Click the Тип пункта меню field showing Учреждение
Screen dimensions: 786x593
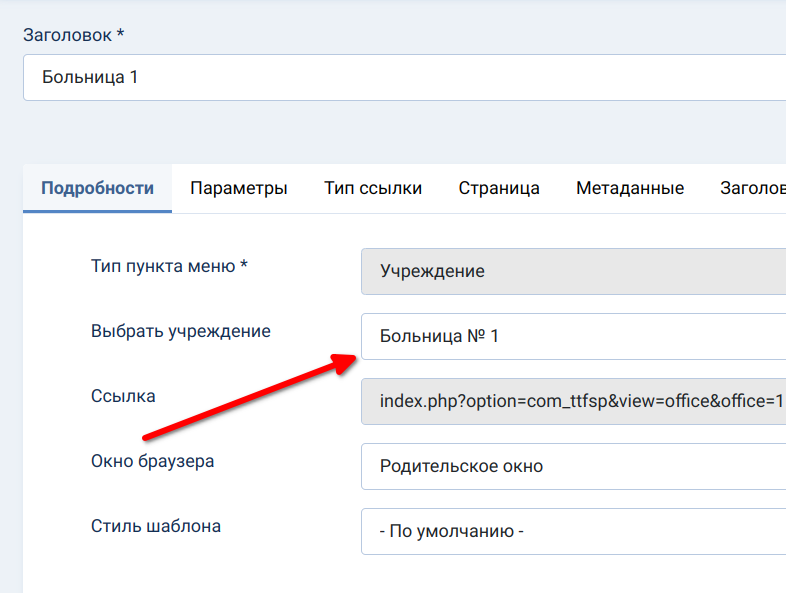[572, 271]
